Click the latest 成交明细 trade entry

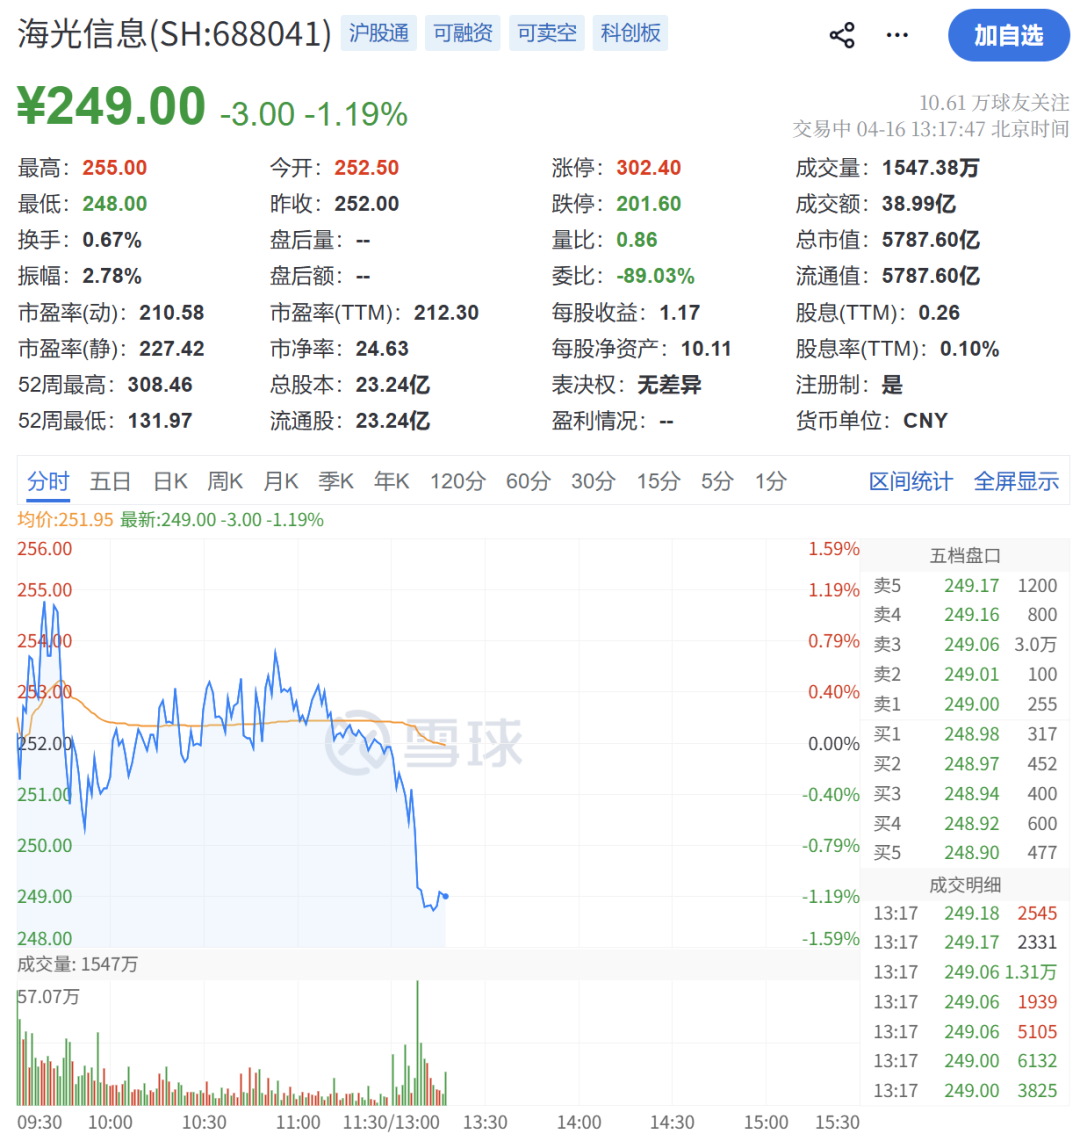pos(960,913)
